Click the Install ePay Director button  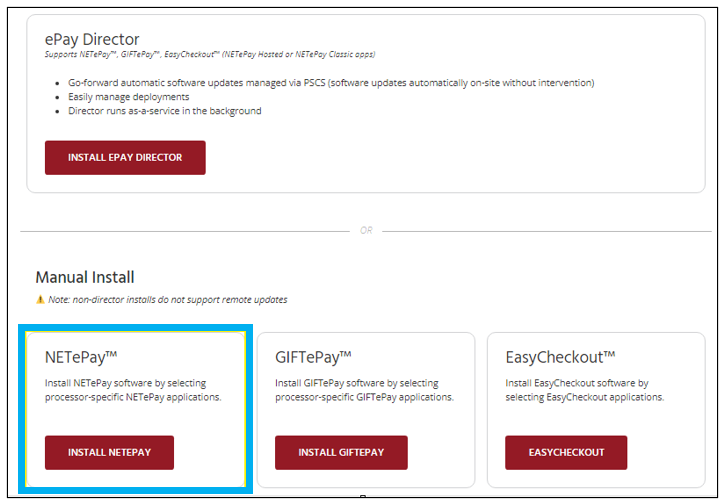coord(125,157)
